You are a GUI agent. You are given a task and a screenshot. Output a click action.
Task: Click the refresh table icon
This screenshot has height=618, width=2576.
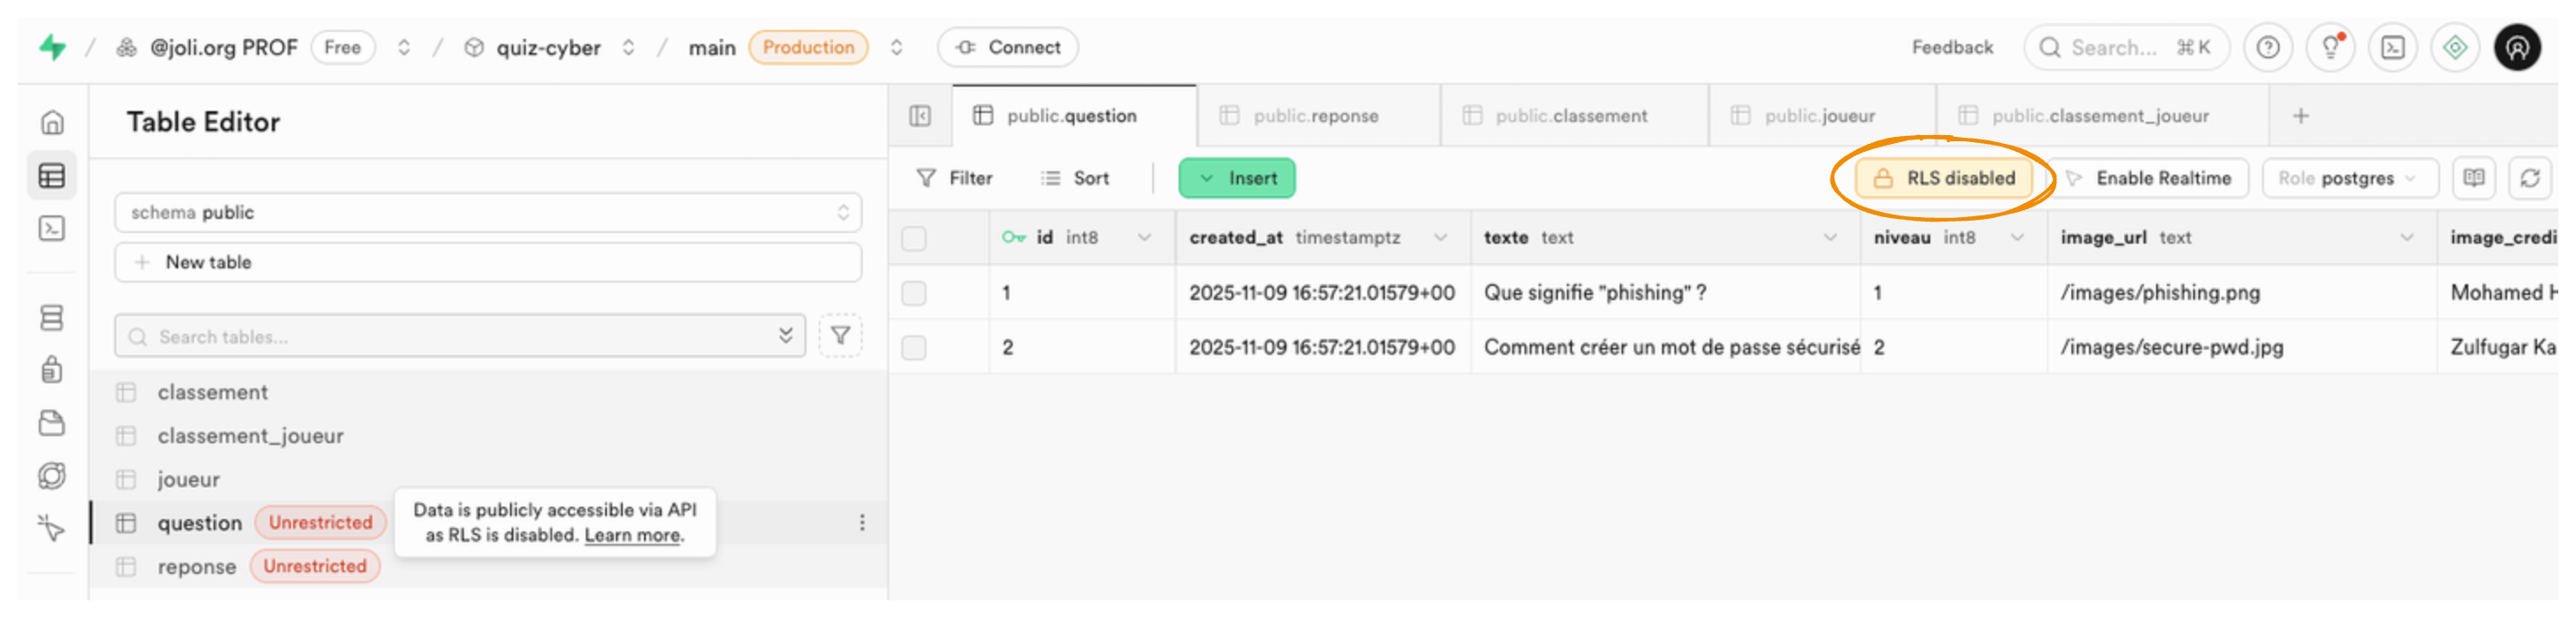pos(2530,178)
